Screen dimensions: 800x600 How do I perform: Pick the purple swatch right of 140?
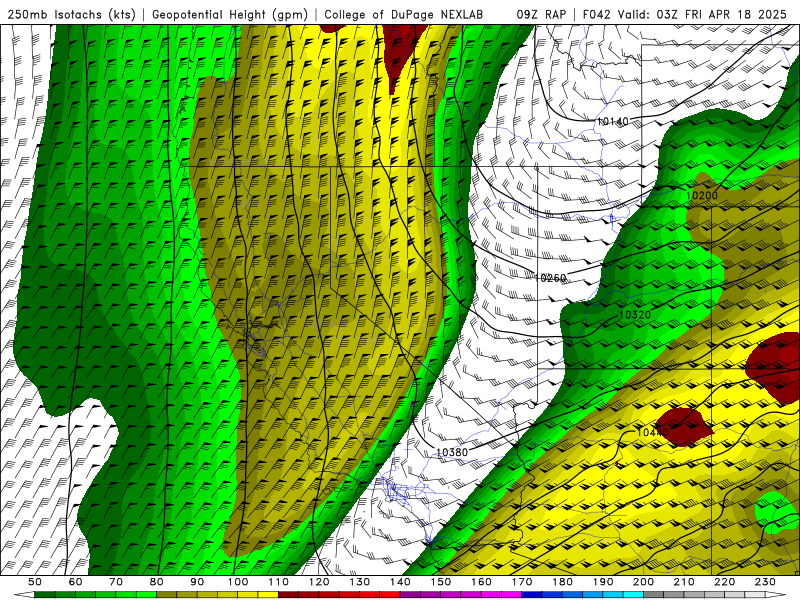tap(410, 594)
